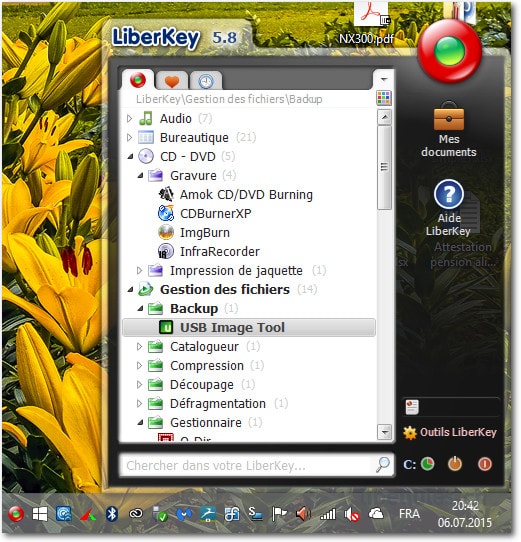Click the document icon above Outils LiberKey
Viewport: 521px width, 542px height.
tap(412, 407)
